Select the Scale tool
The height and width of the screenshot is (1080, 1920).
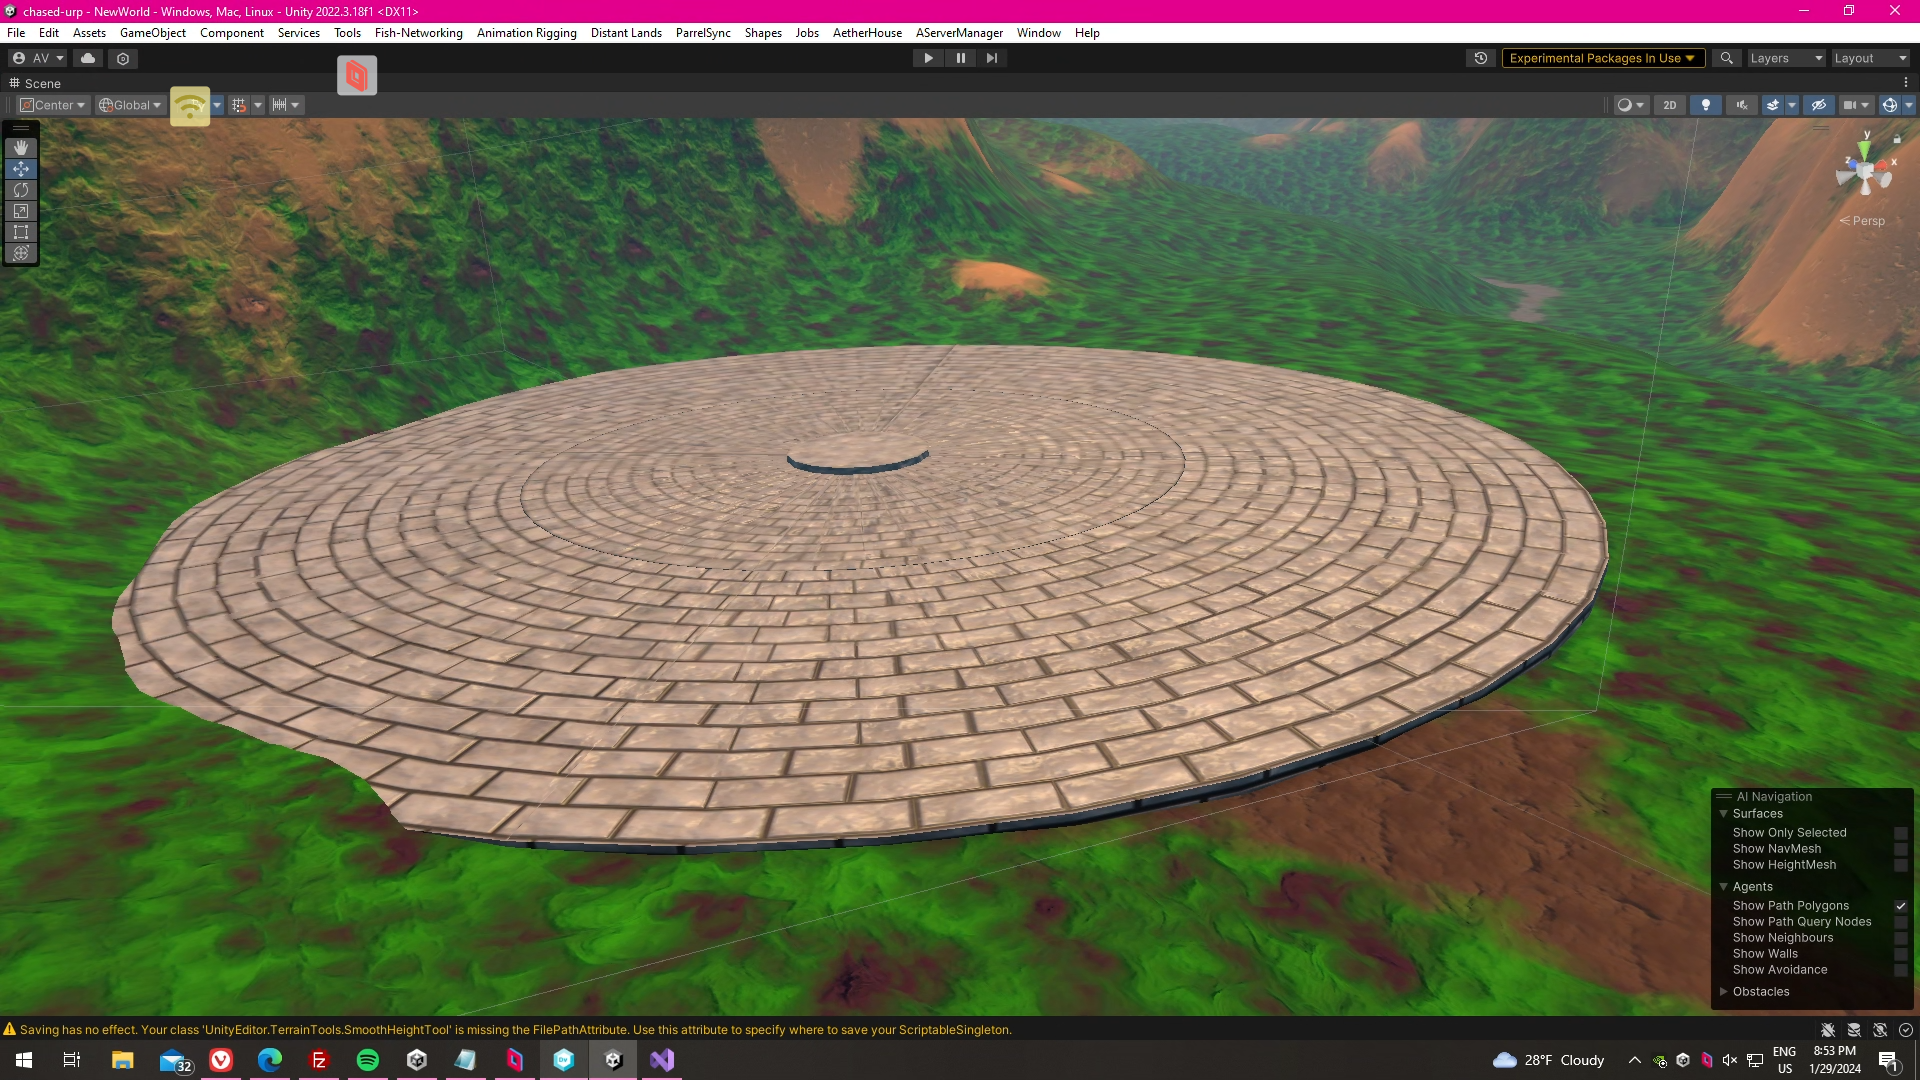point(21,211)
